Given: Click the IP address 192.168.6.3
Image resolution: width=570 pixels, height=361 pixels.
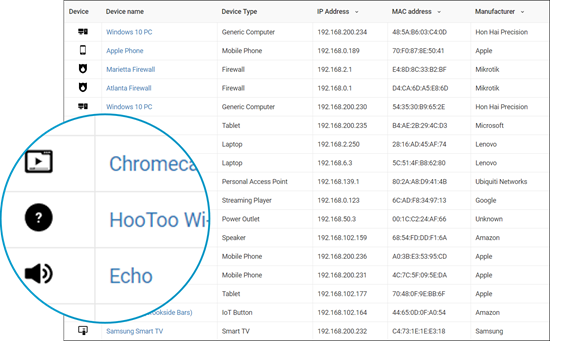Looking at the screenshot, I should coord(335,163).
